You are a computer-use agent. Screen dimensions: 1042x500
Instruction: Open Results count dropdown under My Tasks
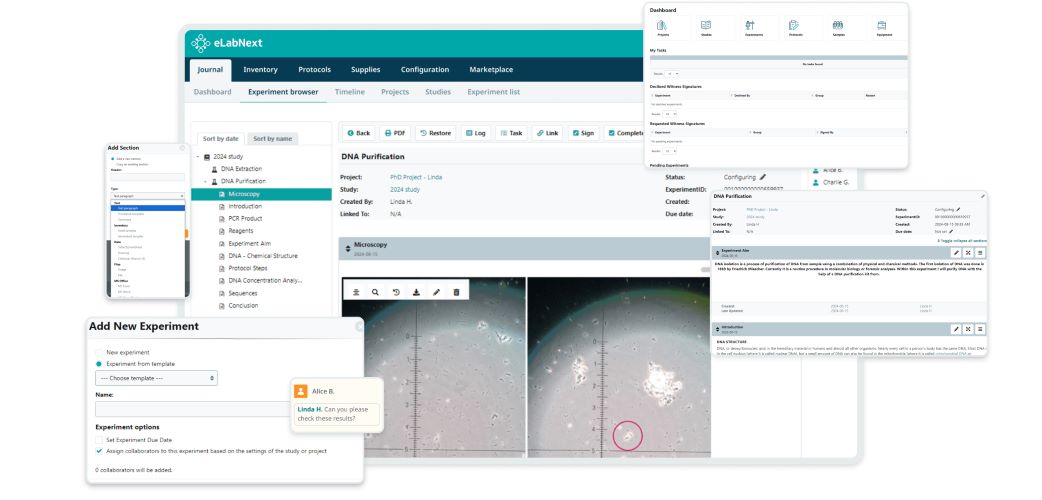672,74
